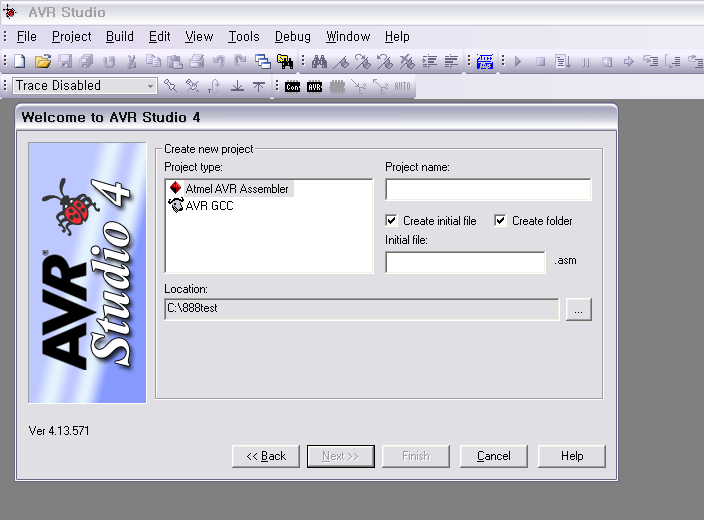The image size is (704, 520).
Task: Click the Help button in the dialog
Action: tap(572, 456)
